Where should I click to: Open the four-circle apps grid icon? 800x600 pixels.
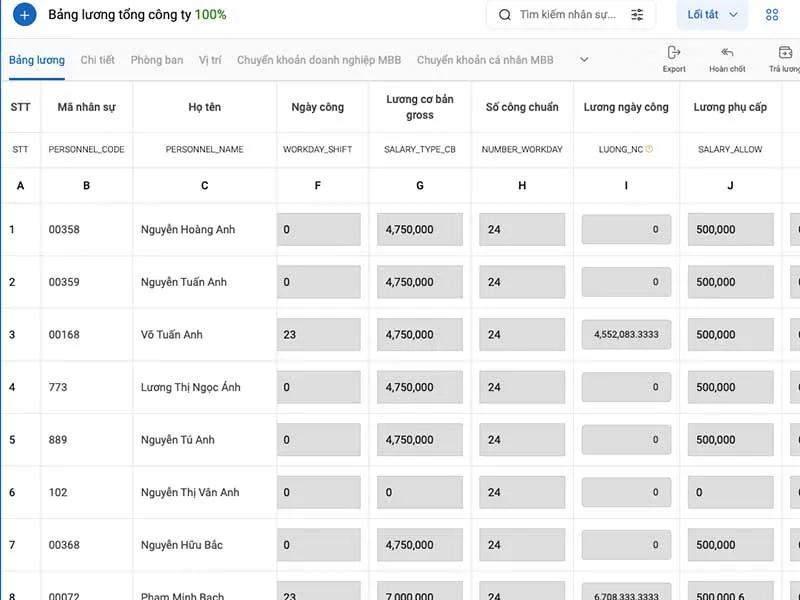[772, 15]
